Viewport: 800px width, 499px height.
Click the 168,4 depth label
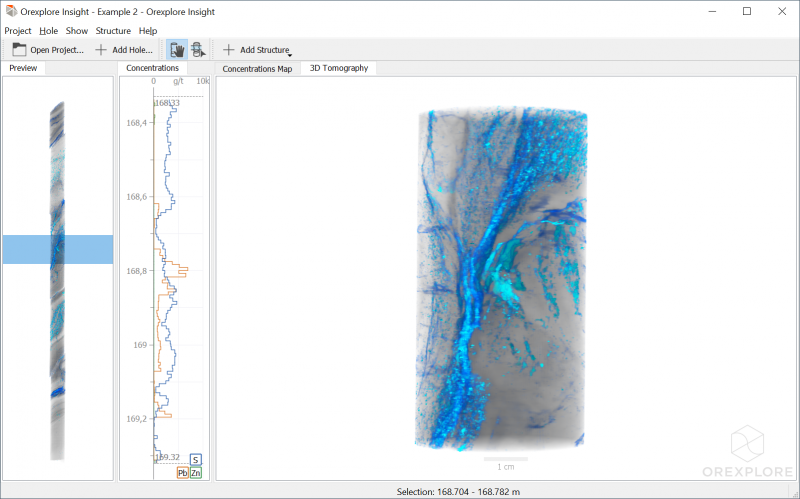(137, 123)
